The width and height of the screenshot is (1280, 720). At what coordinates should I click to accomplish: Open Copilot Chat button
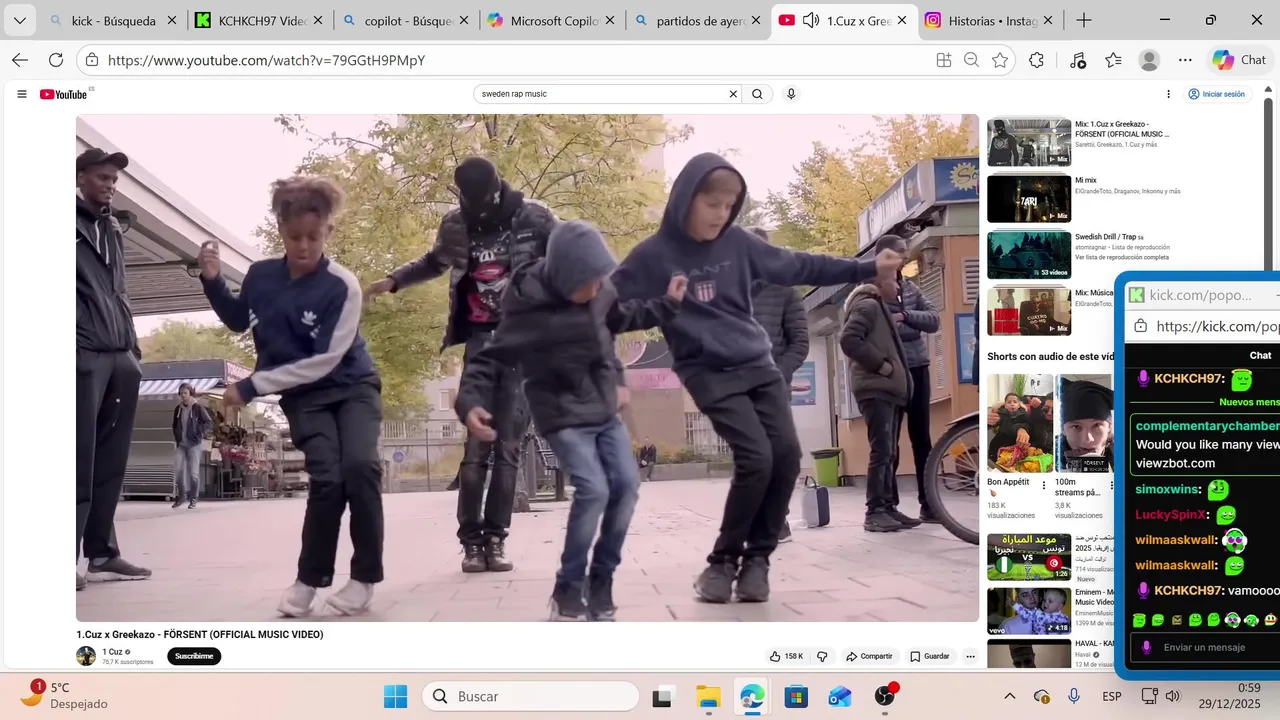point(1239,60)
